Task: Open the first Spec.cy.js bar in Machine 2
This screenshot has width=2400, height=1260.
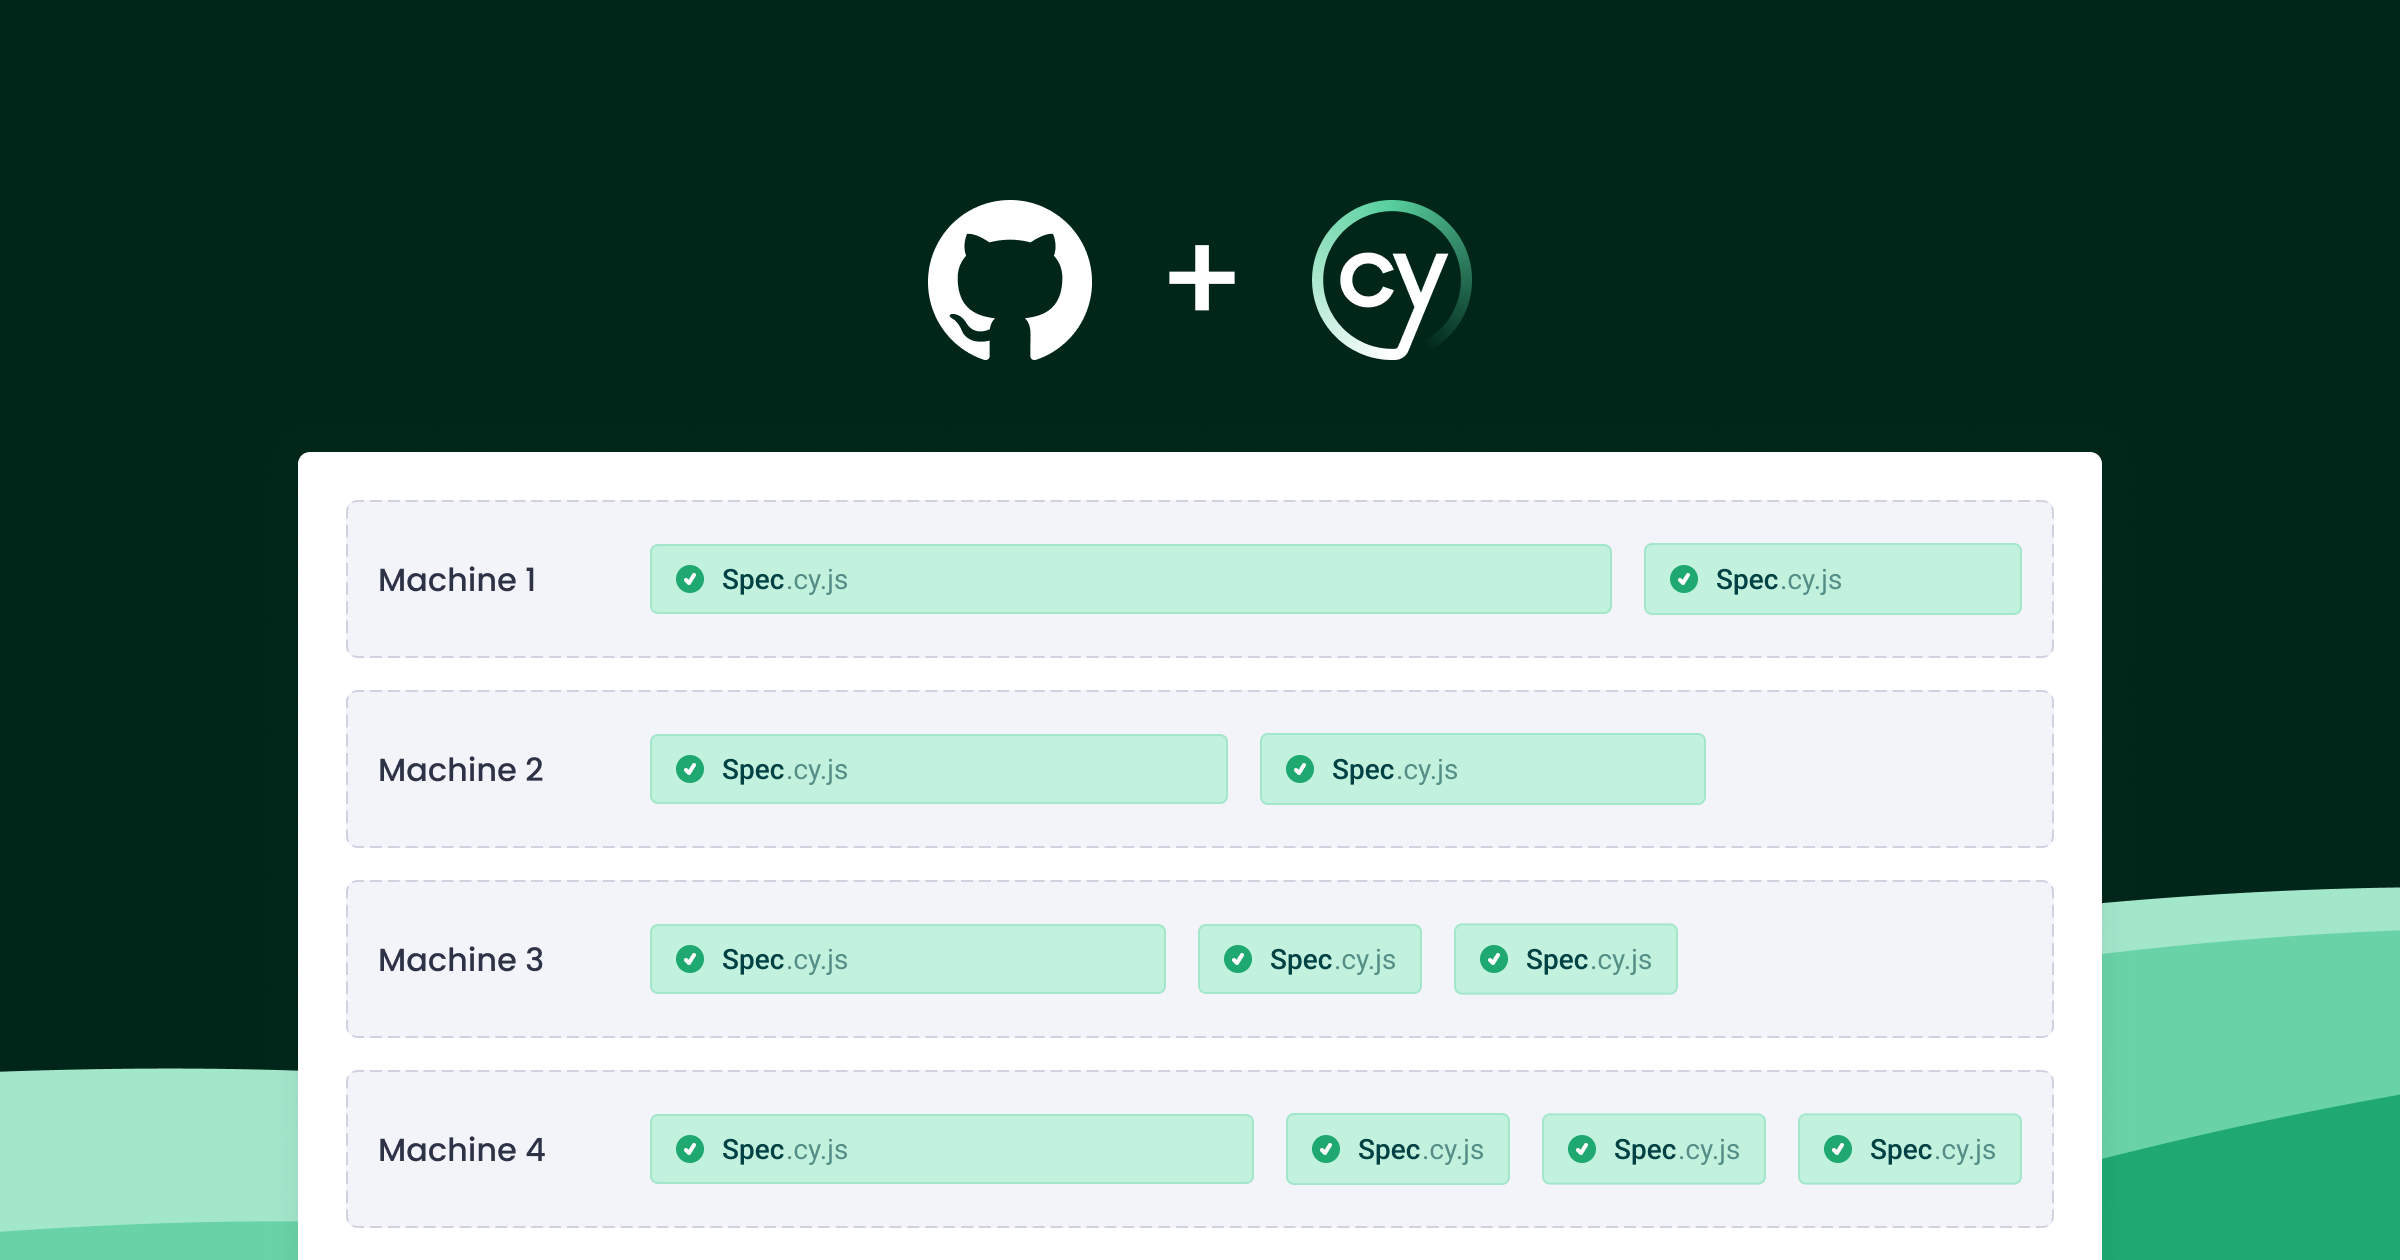Action: (x=938, y=769)
